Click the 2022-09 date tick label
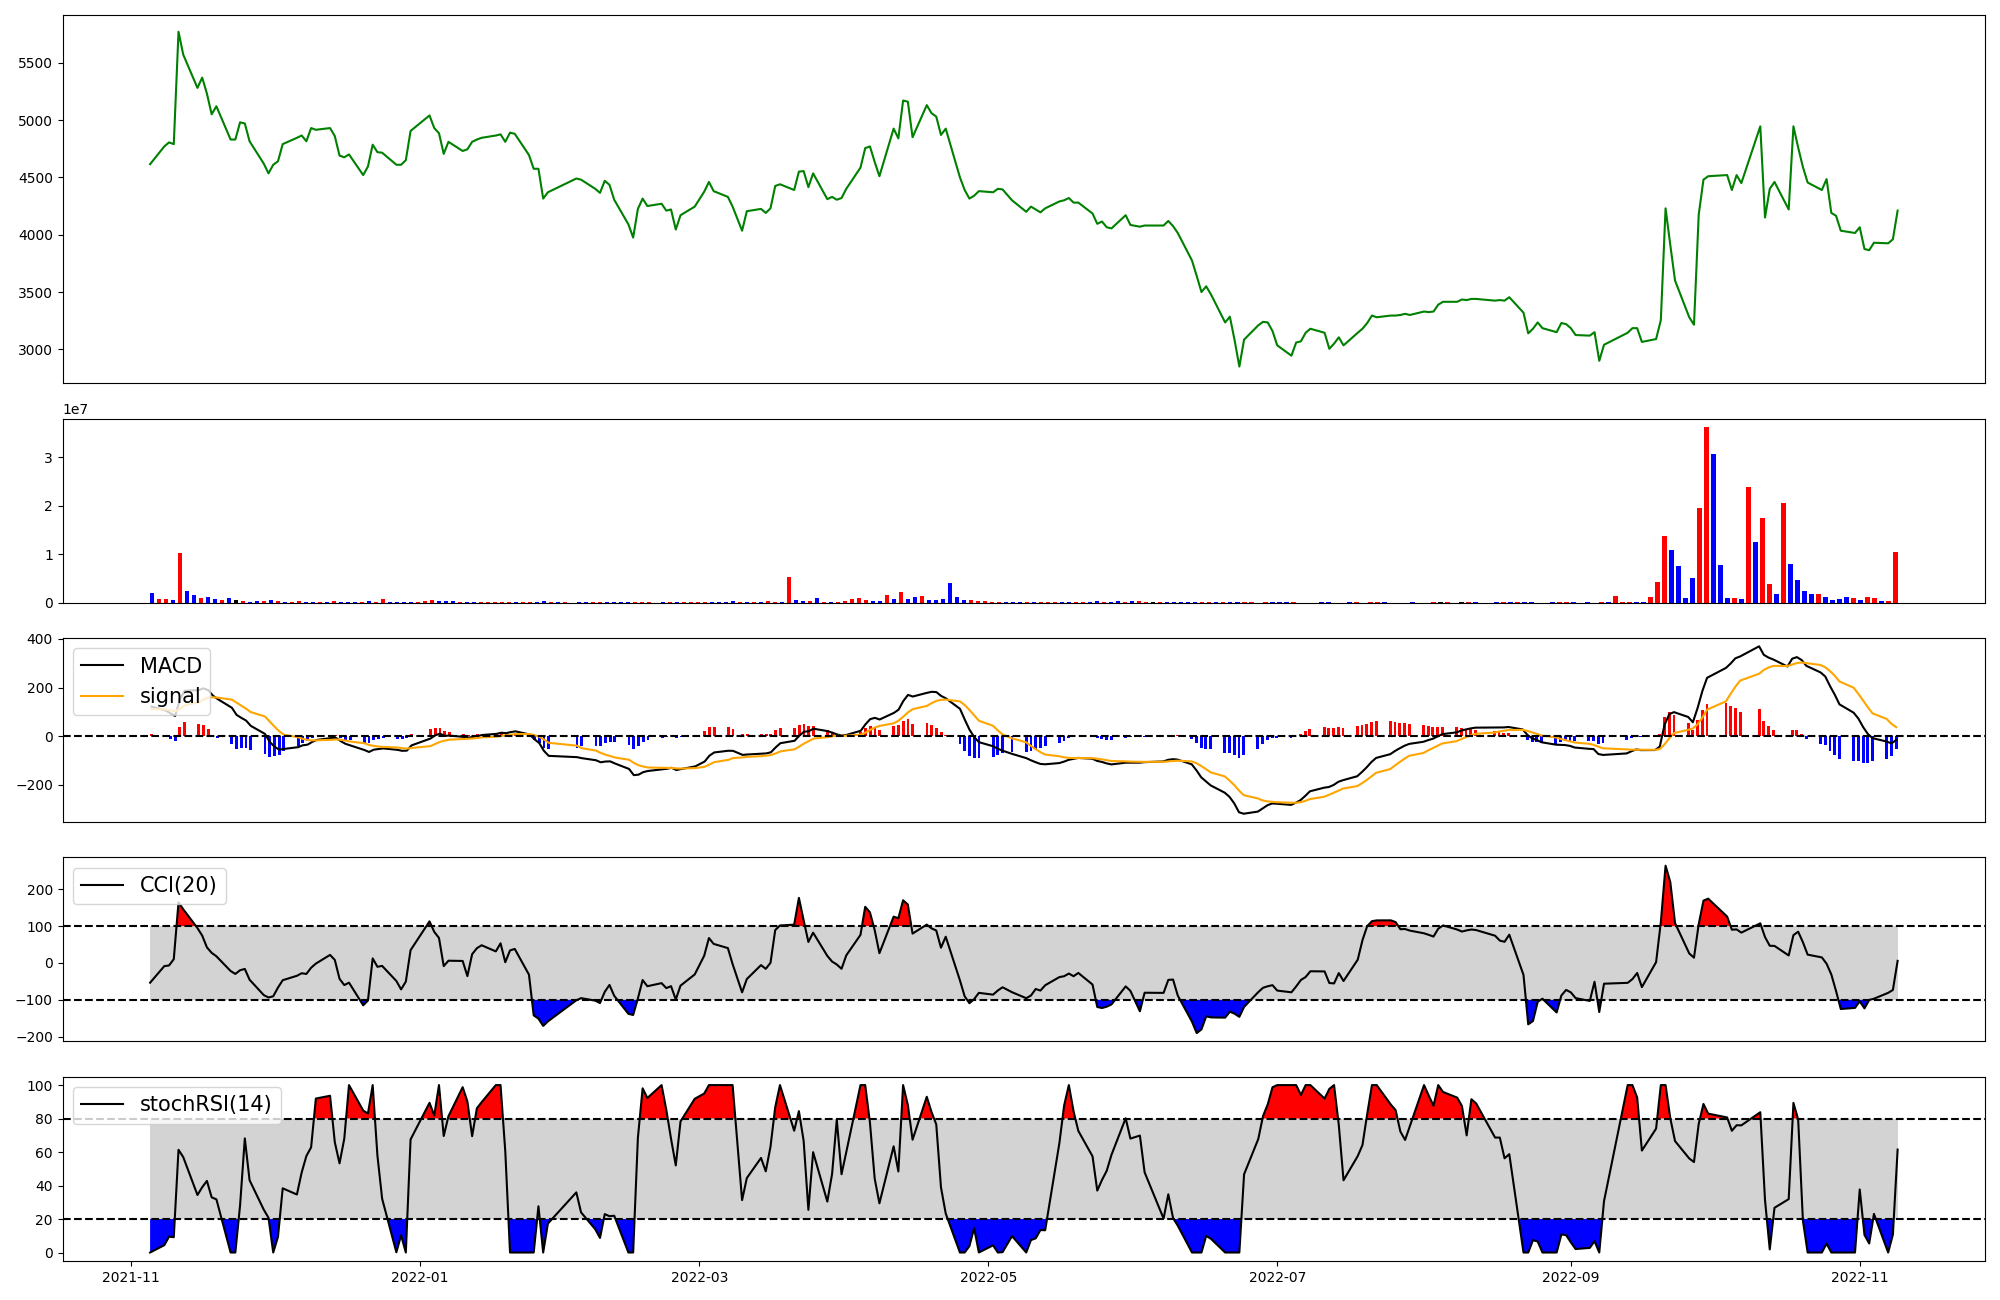 pyautogui.click(x=1571, y=1277)
